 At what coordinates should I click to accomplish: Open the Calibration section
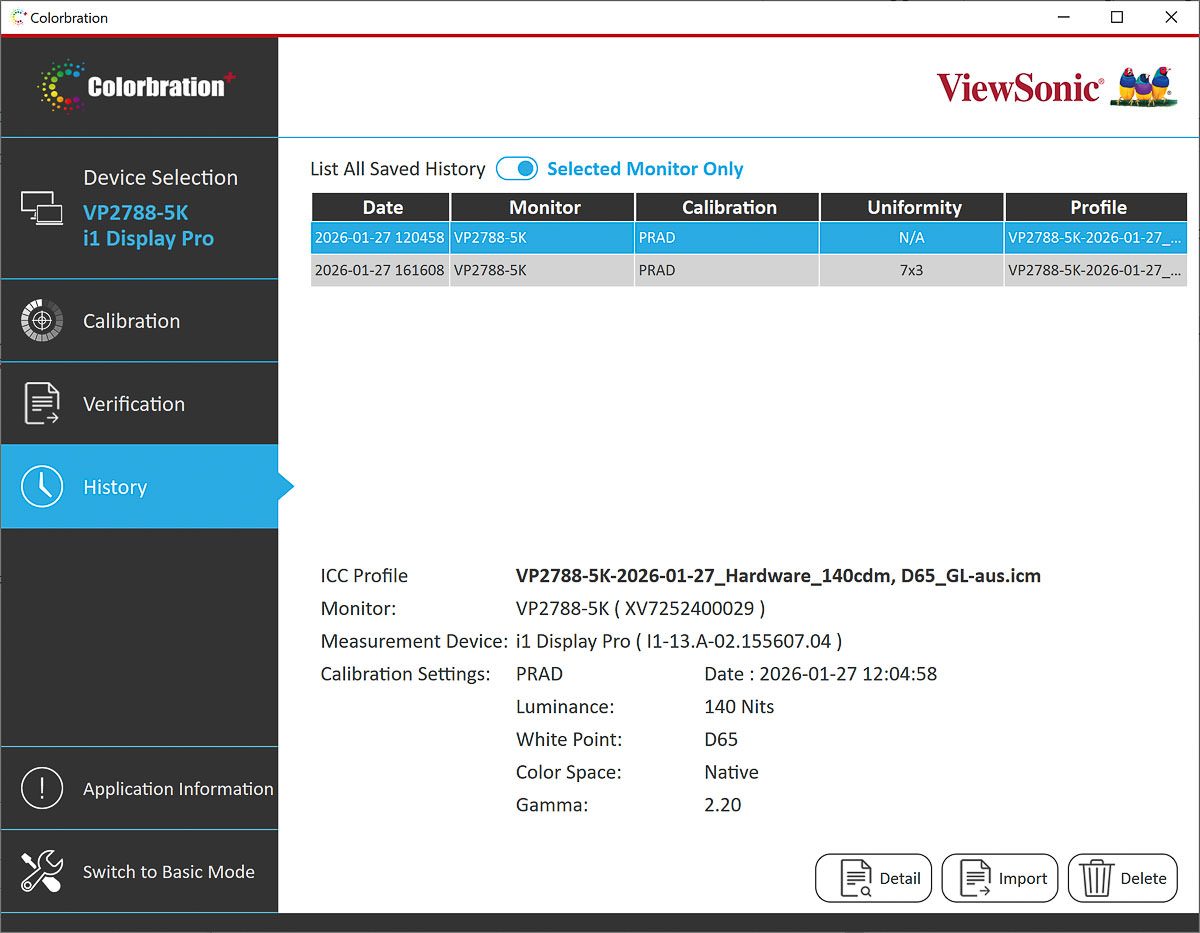click(131, 321)
